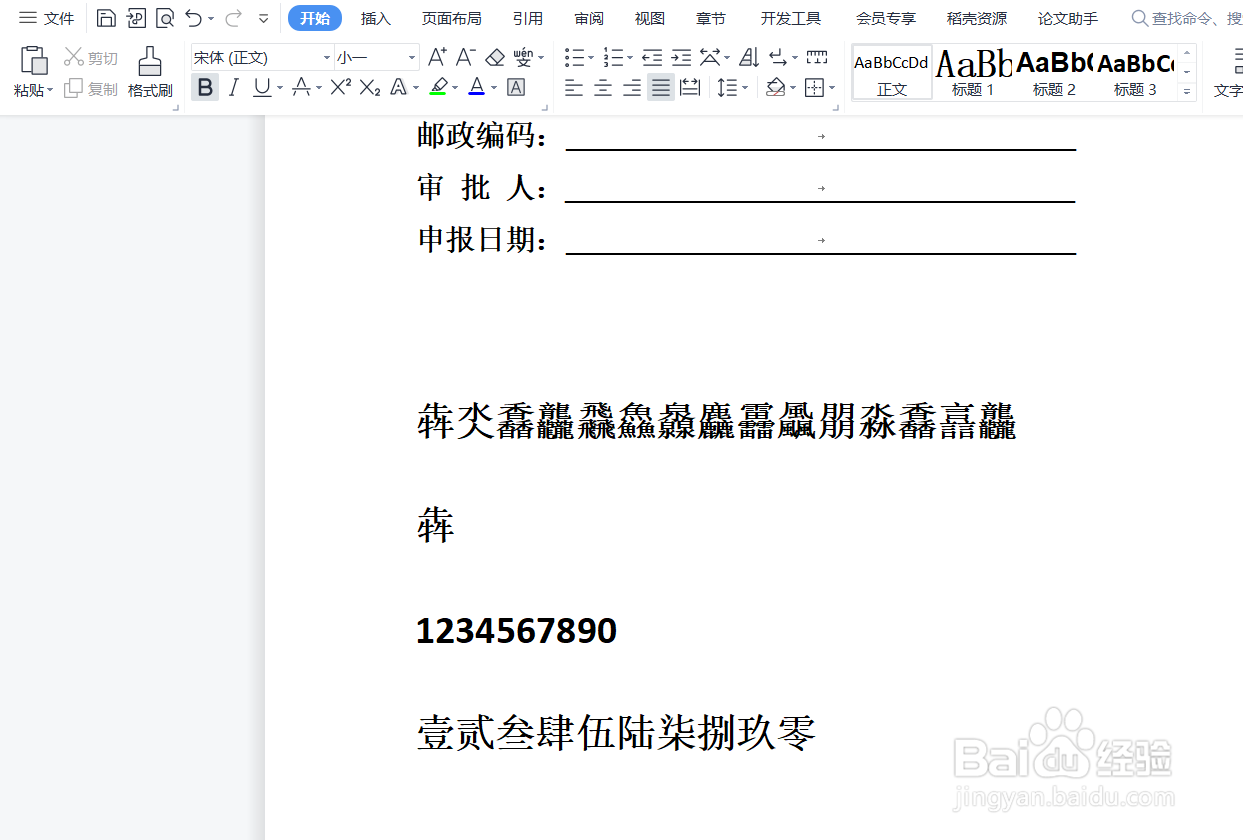Open the font name dropdown showing 宋体
This screenshot has width=1243, height=840.
tap(327, 57)
